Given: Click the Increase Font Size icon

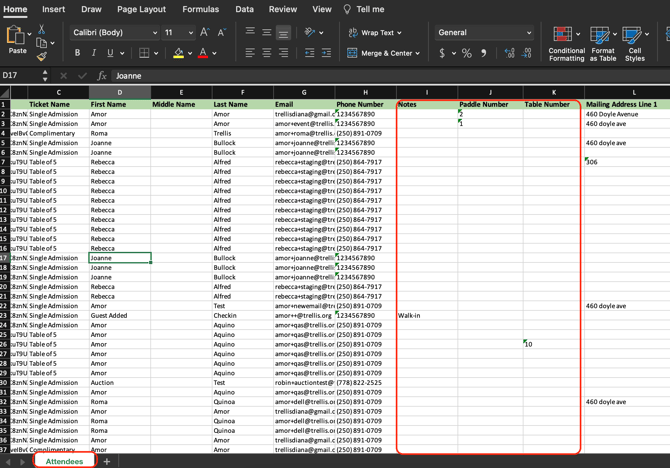Looking at the screenshot, I should [205, 33].
